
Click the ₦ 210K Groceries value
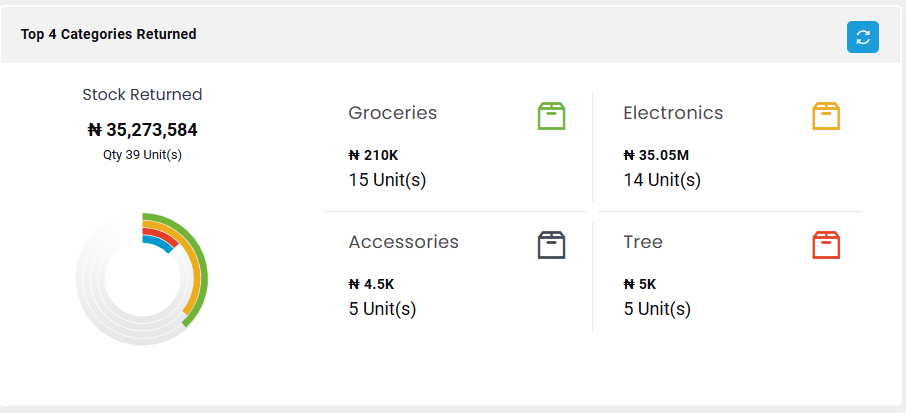pyautogui.click(x=373, y=155)
